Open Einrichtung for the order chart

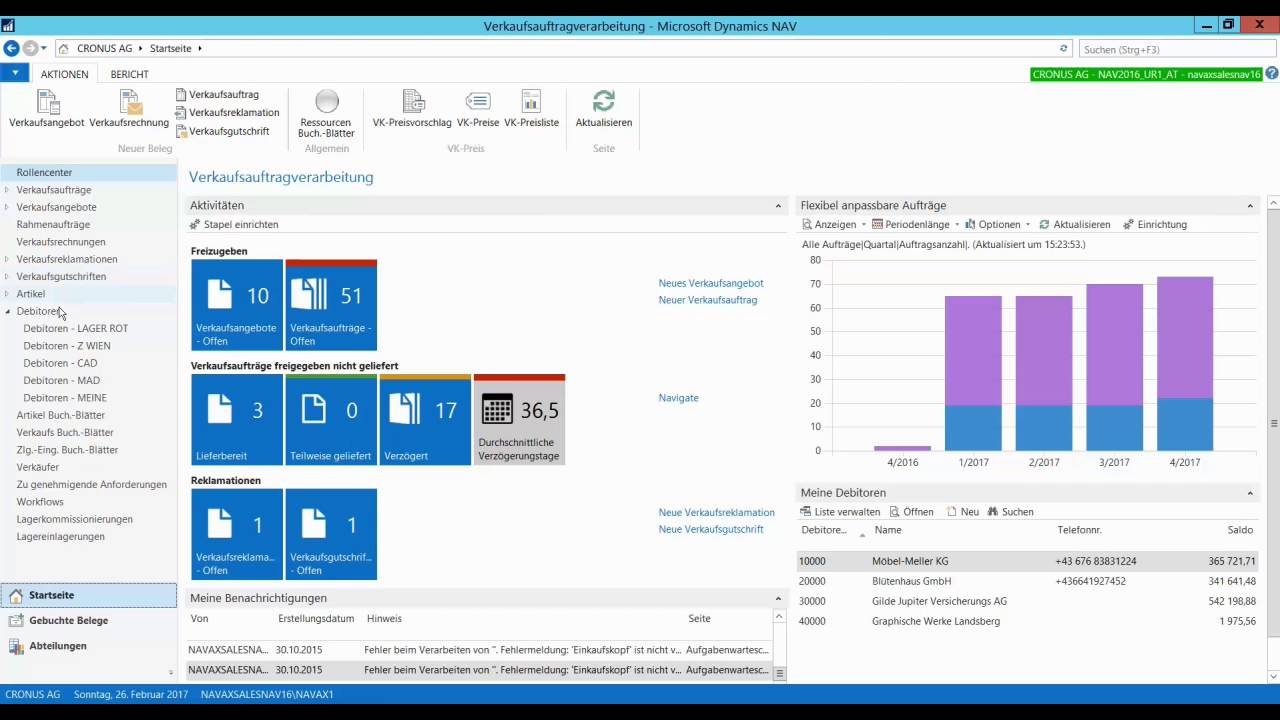click(1155, 225)
